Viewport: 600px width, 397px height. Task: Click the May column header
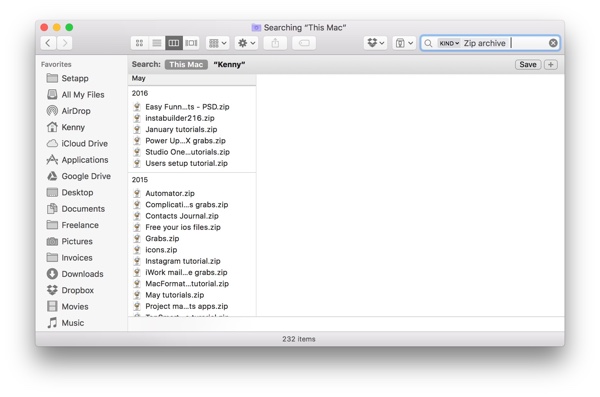point(139,78)
